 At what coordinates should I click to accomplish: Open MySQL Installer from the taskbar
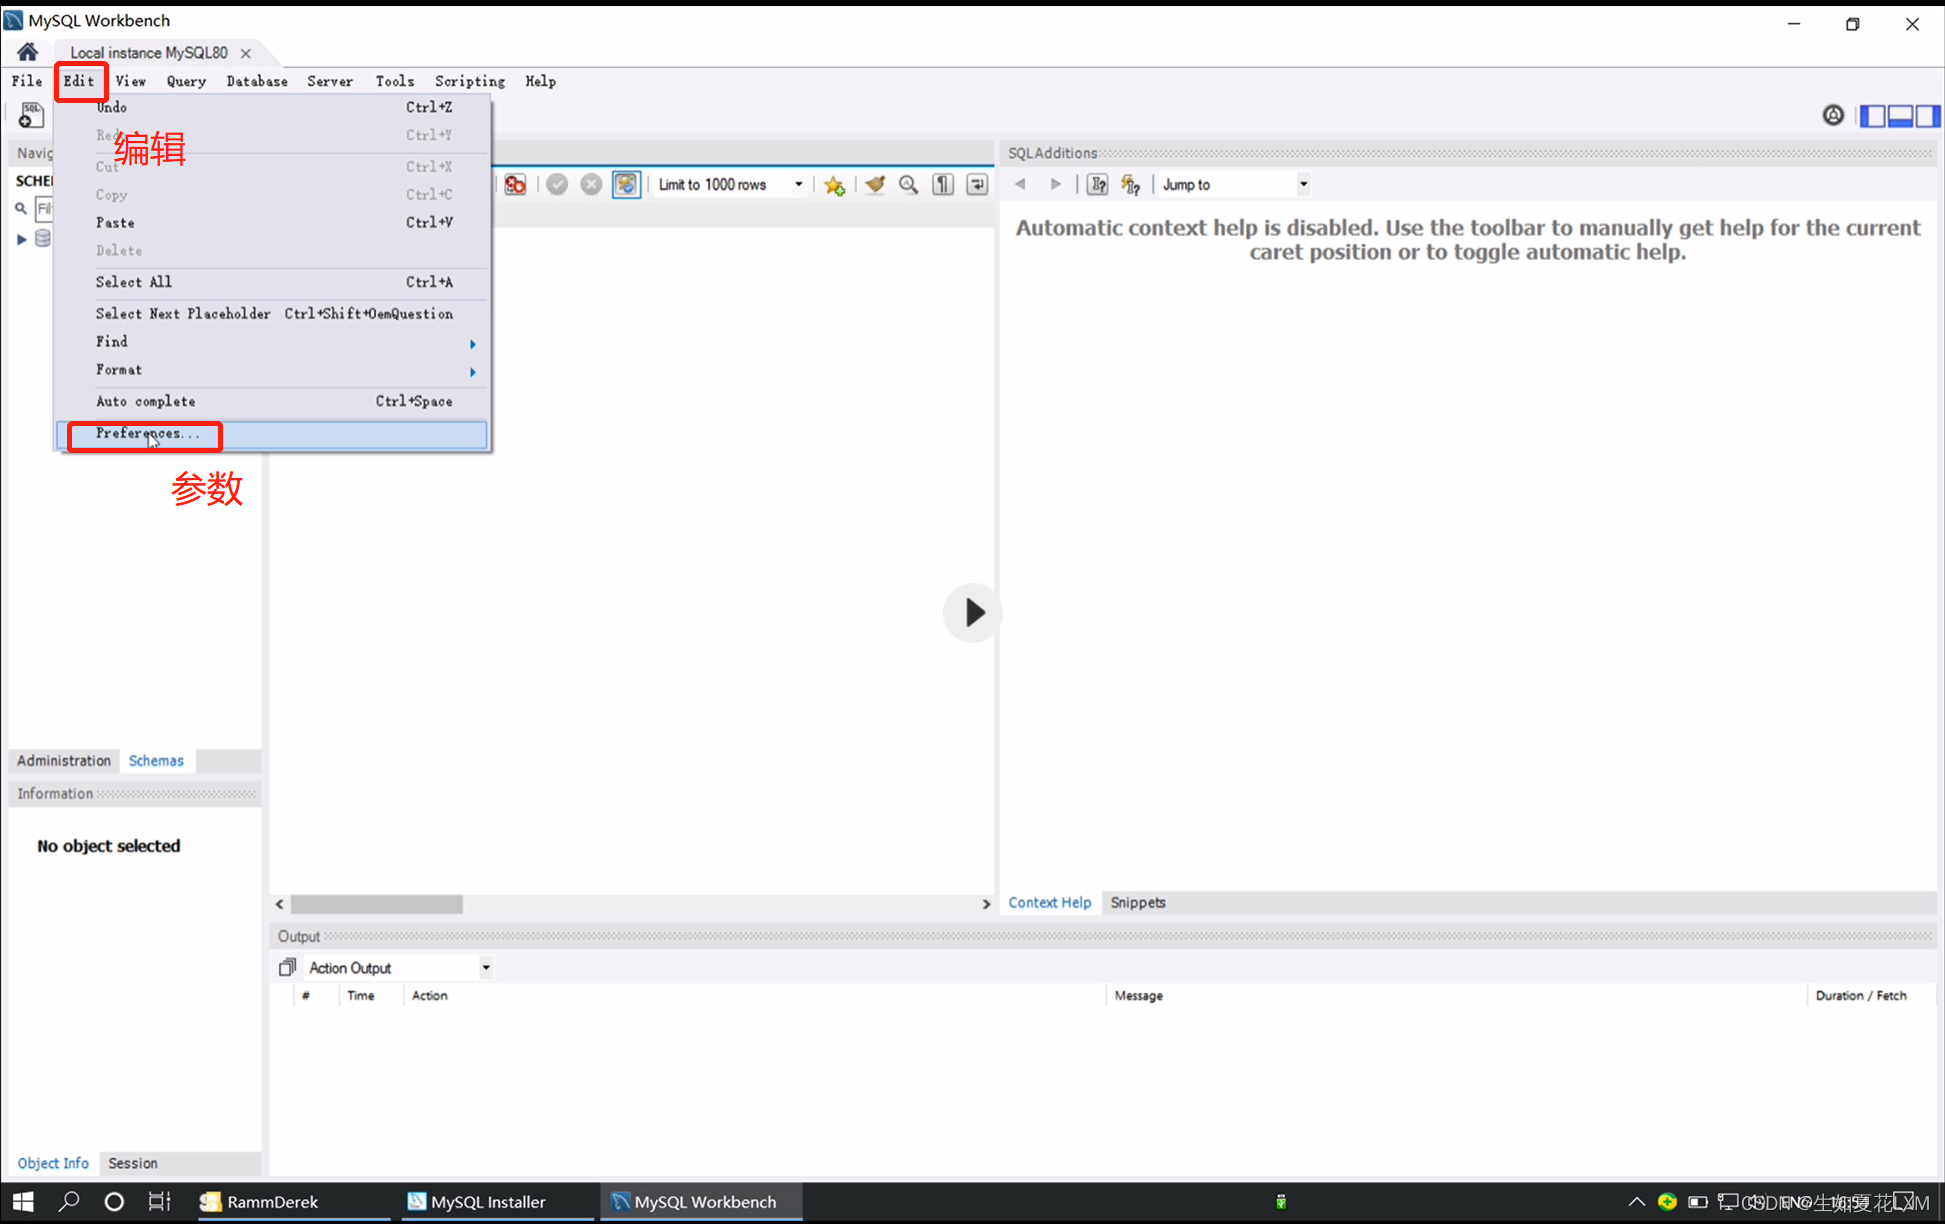[477, 1202]
